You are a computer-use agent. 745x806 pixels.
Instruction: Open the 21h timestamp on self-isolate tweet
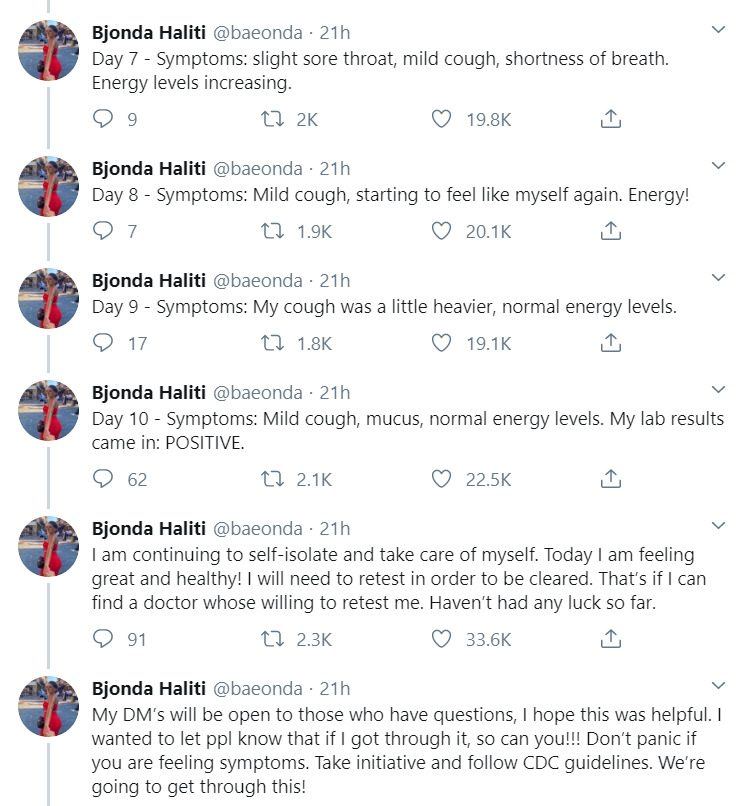click(335, 528)
